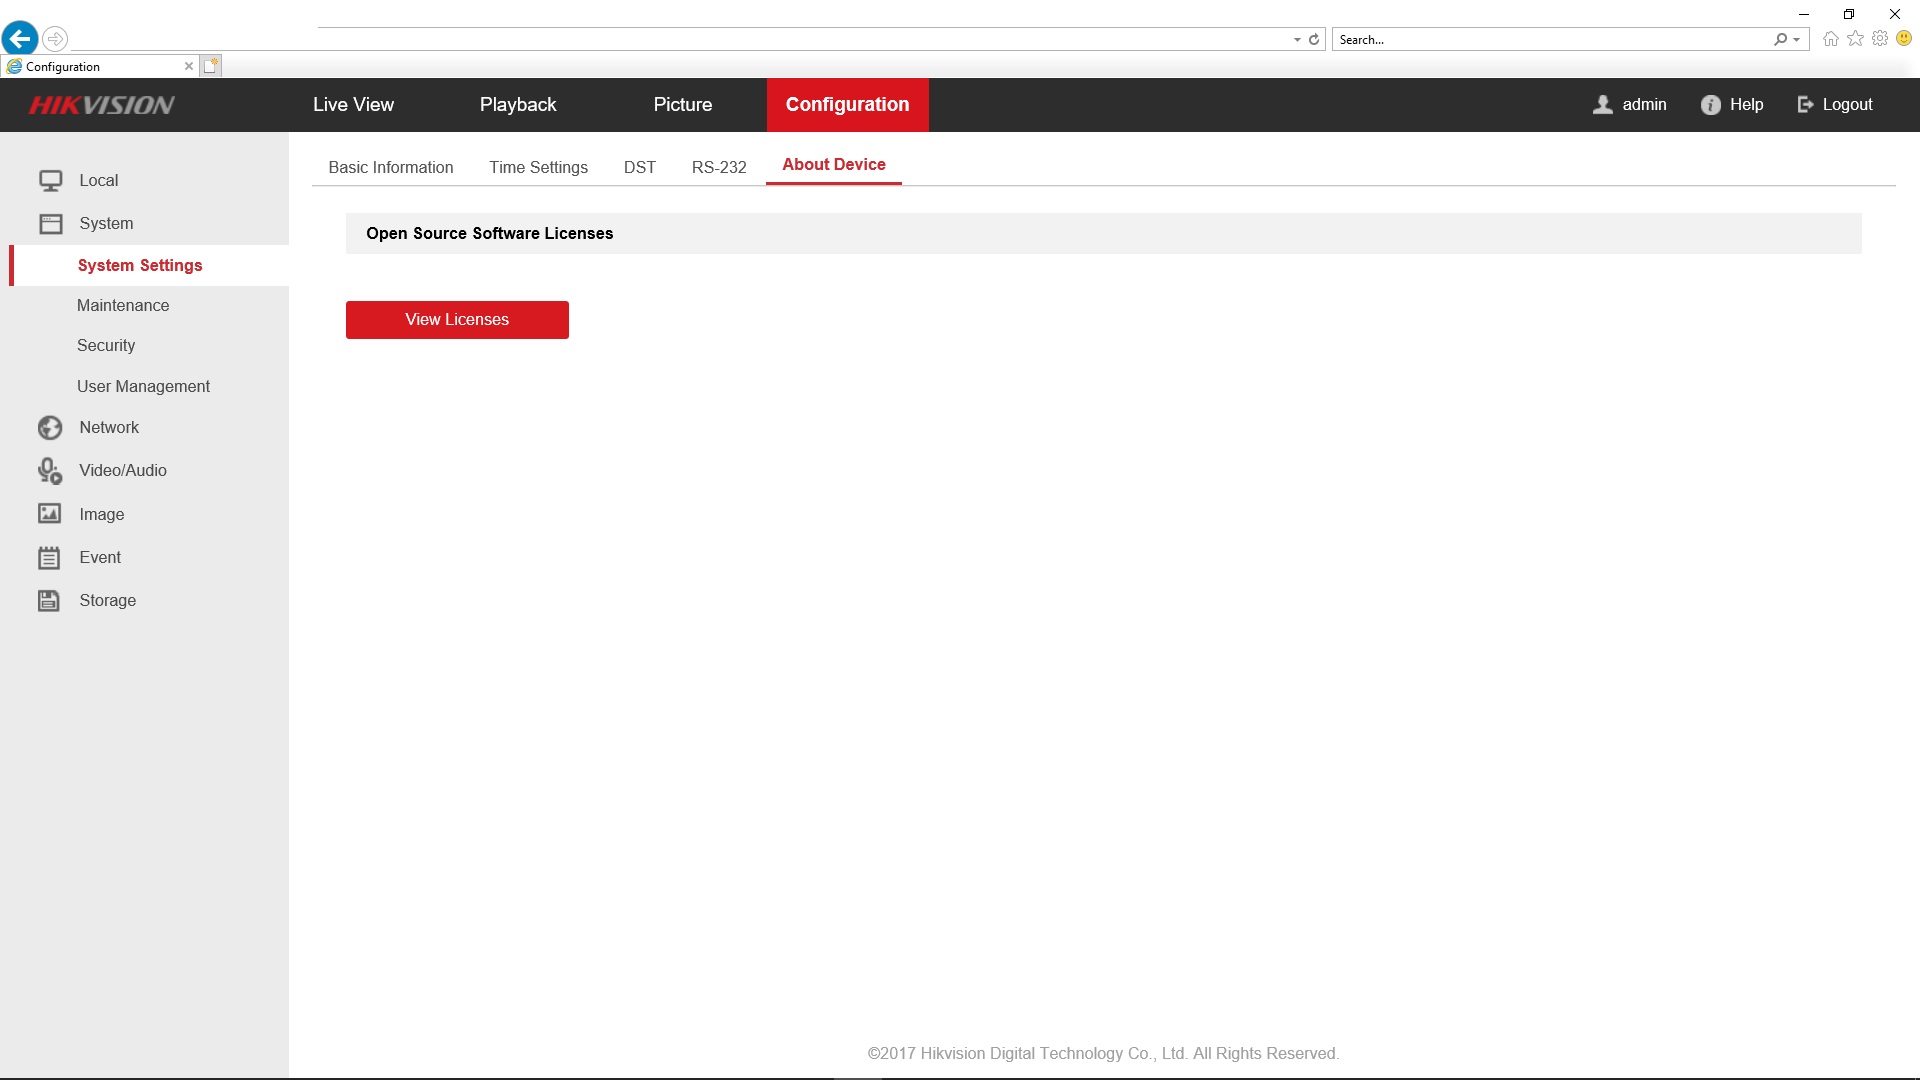Click the Storage floppy disk icon
The width and height of the screenshot is (1920, 1080).
coord(50,601)
